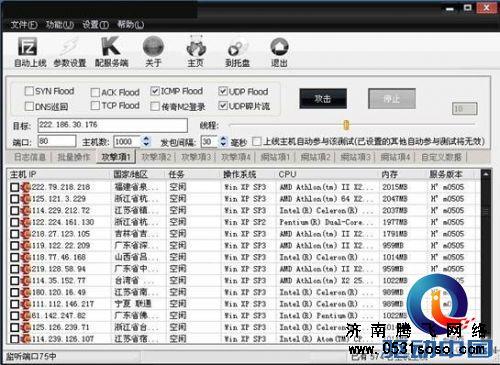Click the 线程 slider handle

coord(346,125)
